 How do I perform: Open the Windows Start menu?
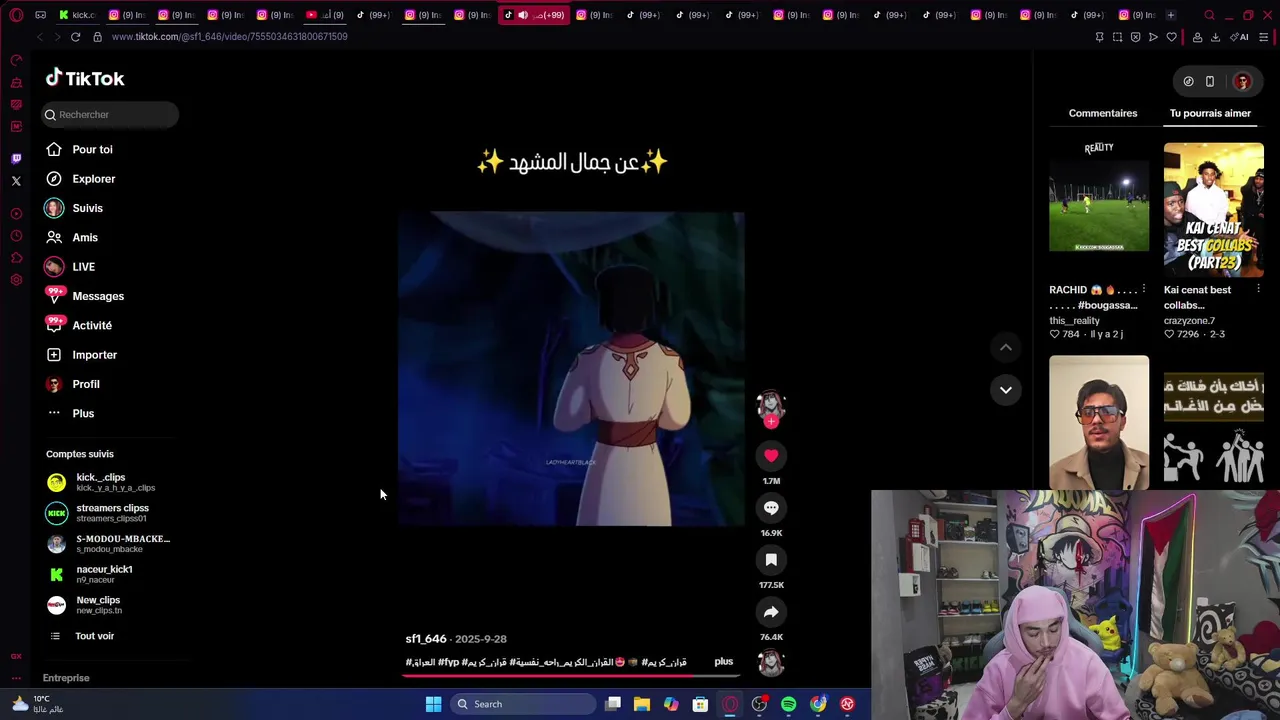click(434, 704)
